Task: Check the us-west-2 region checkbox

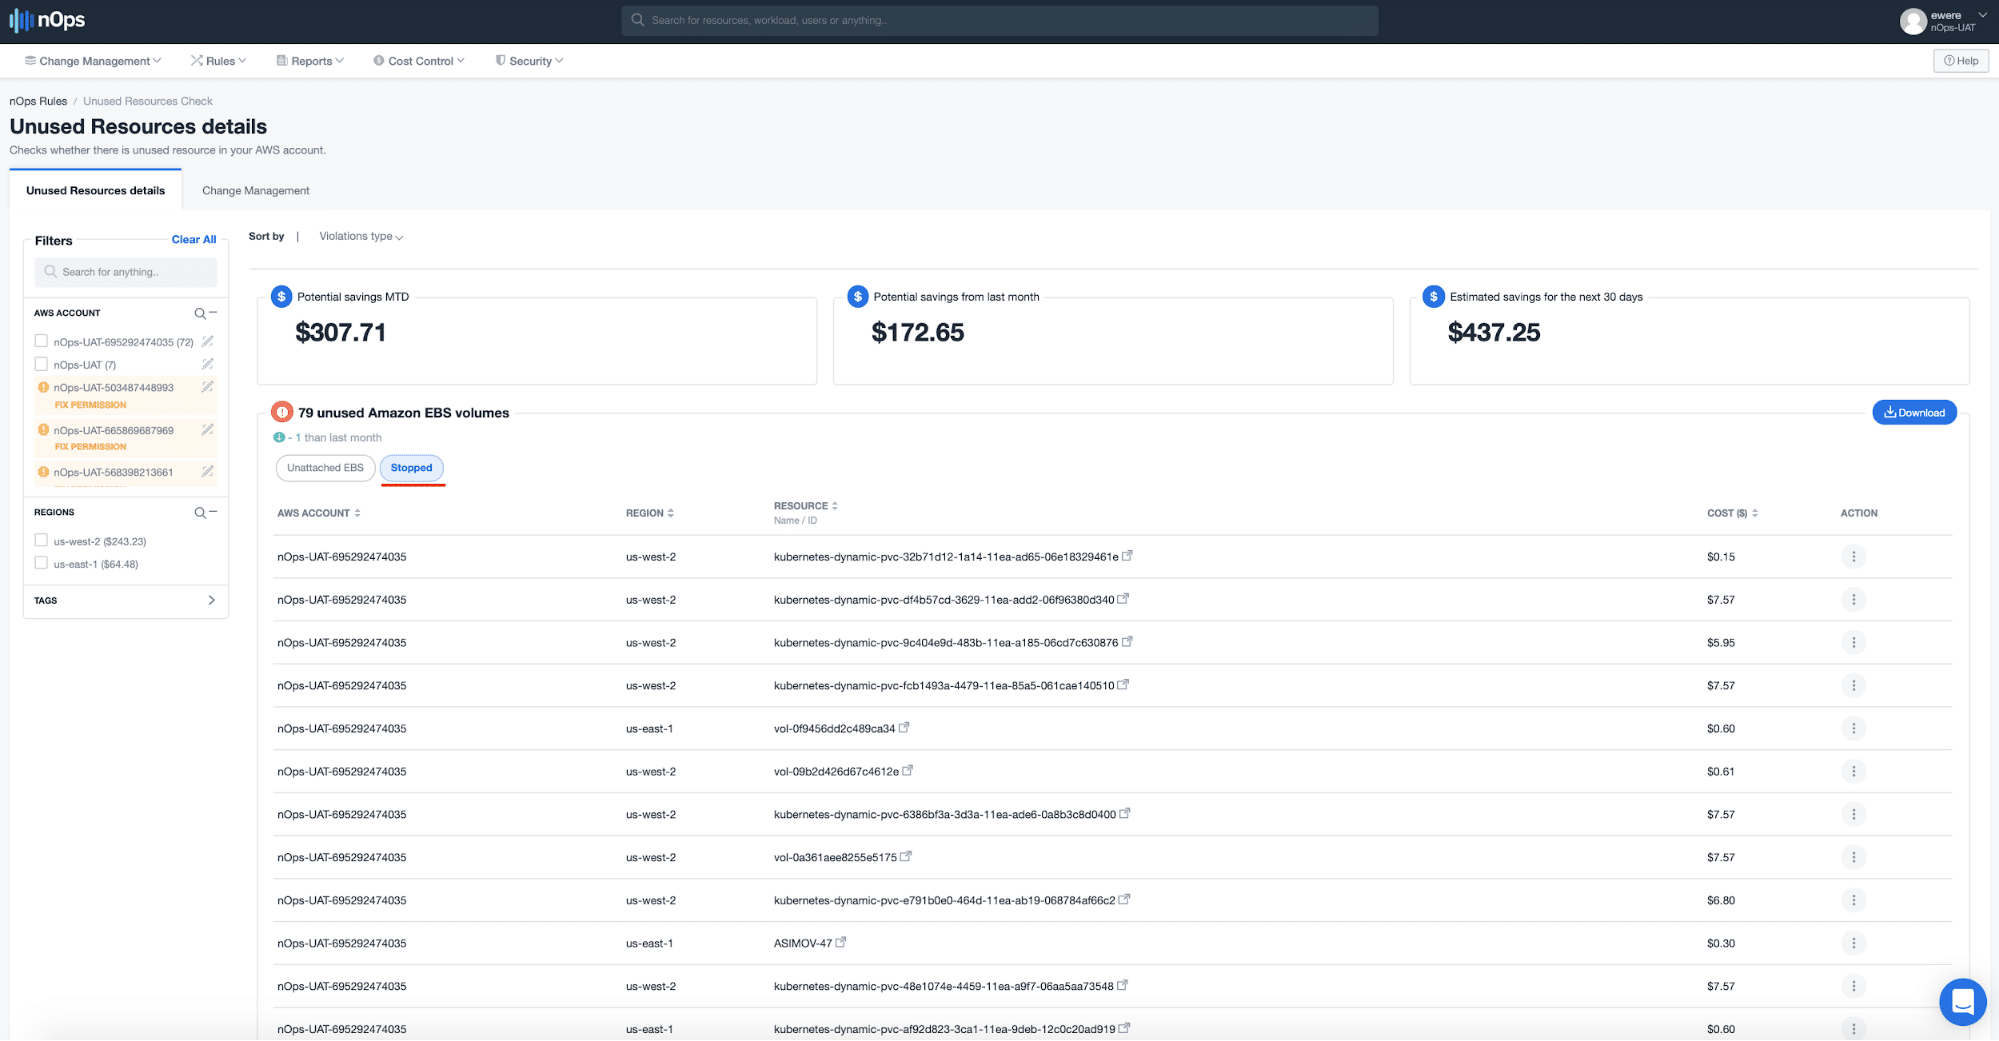Action: (x=41, y=540)
